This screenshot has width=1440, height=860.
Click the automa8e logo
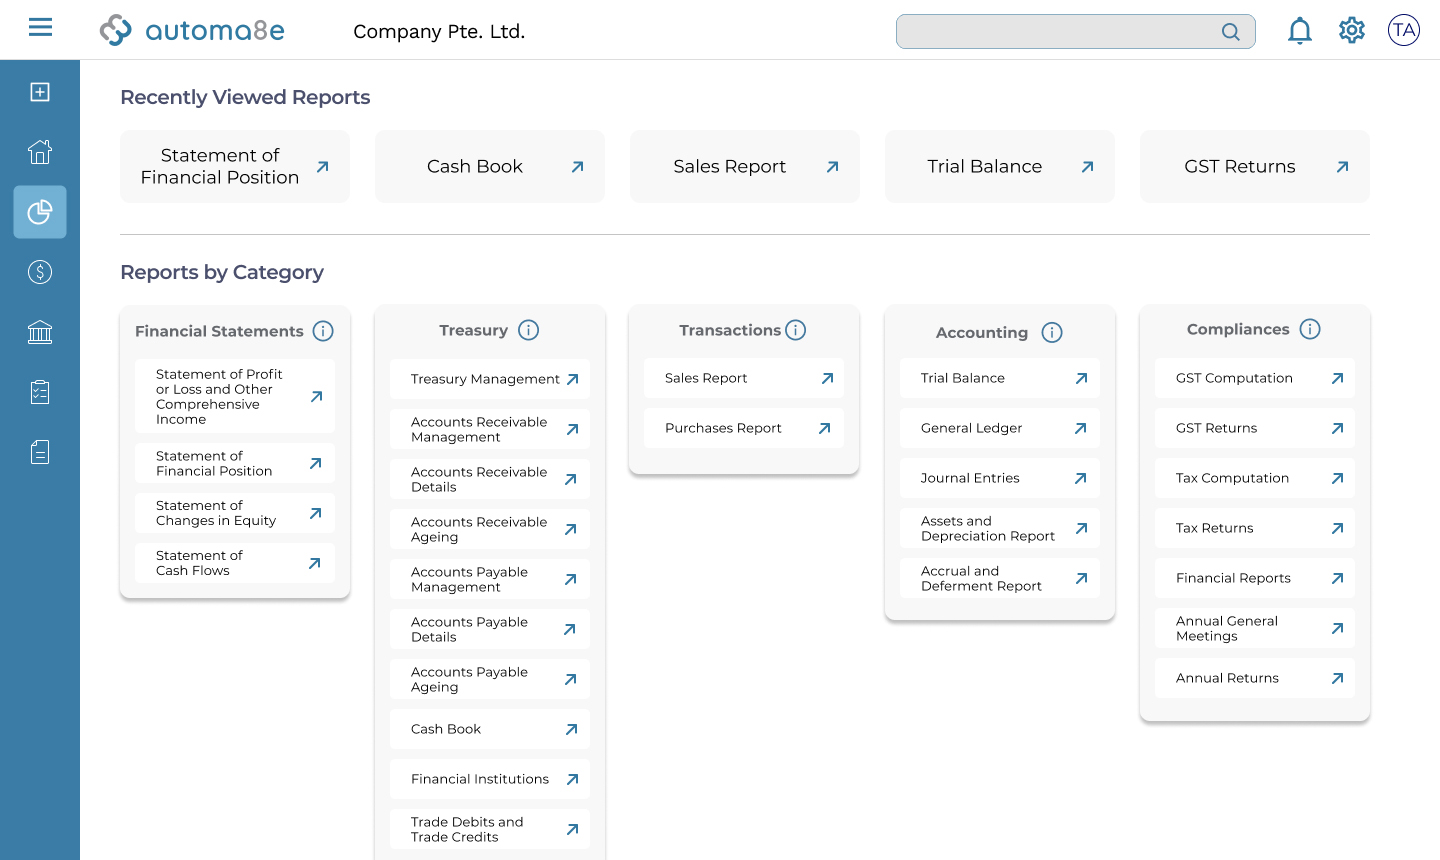point(192,30)
